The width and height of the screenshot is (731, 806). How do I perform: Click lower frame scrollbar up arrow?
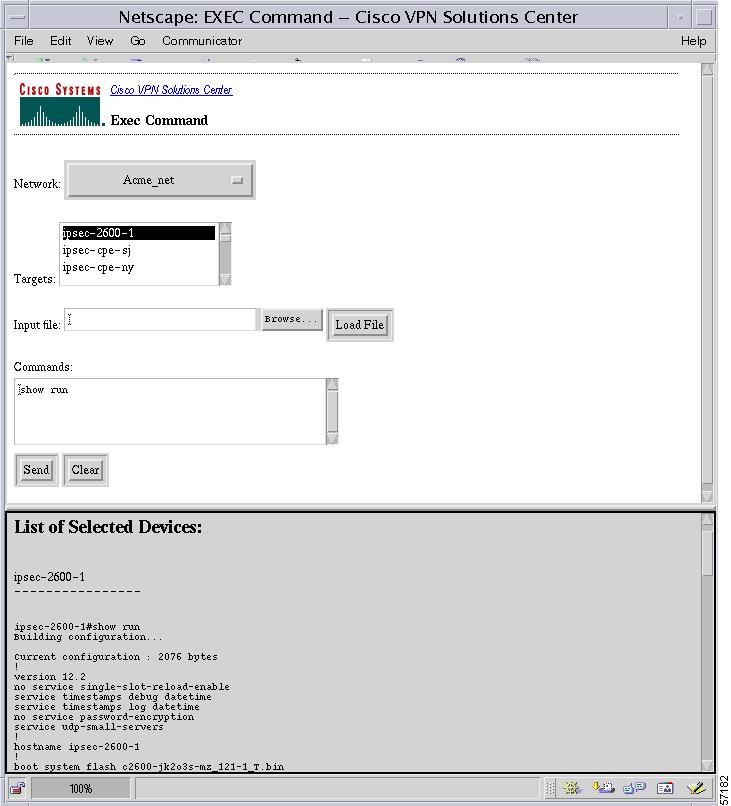point(707,520)
